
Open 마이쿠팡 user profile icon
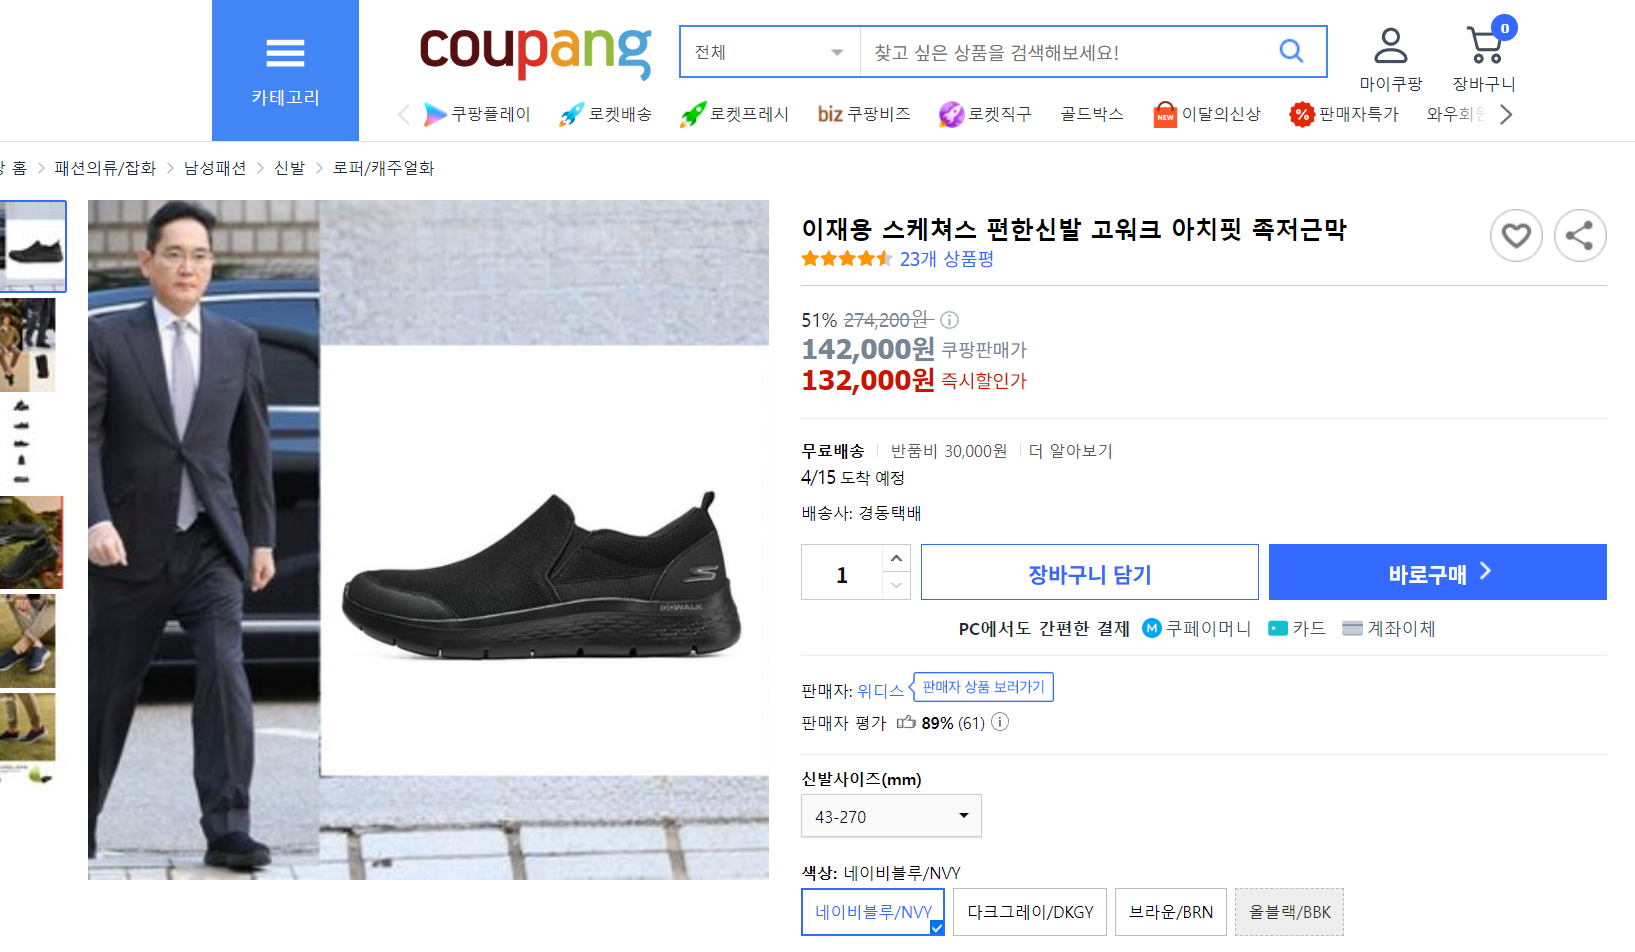pyautogui.click(x=1390, y=45)
